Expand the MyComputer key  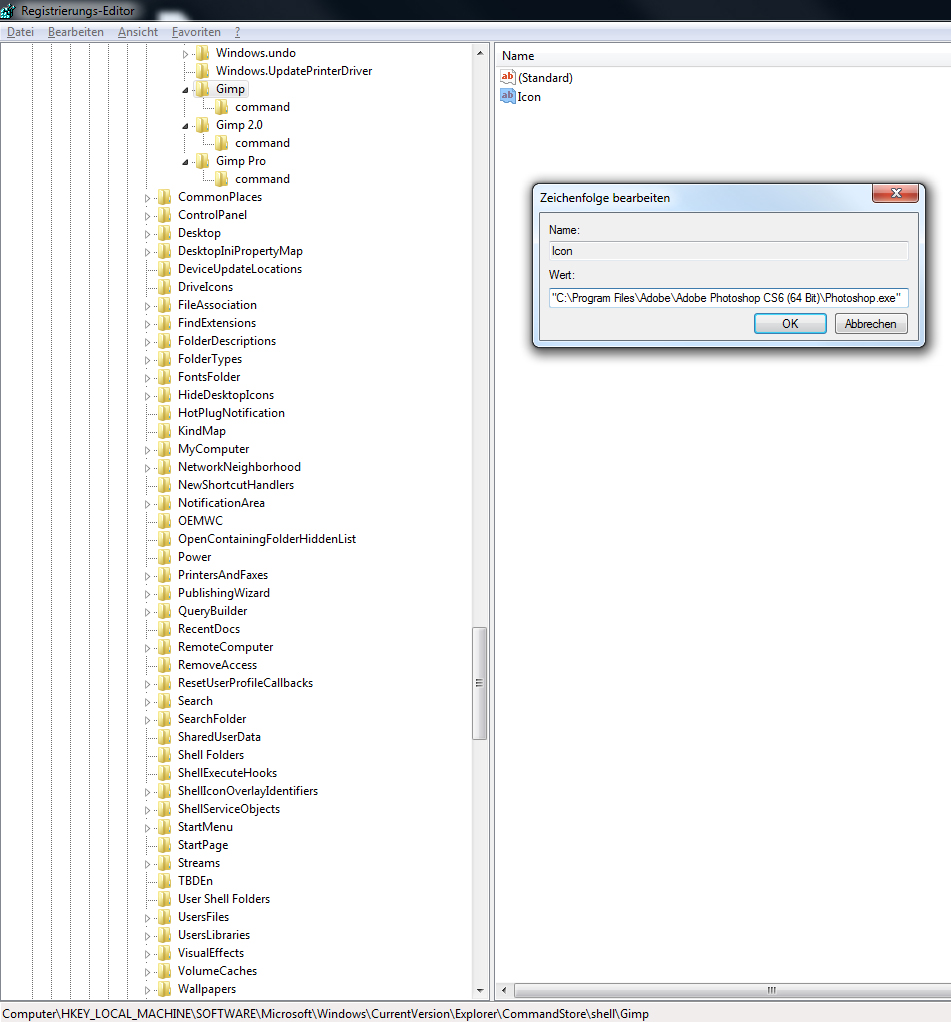pos(147,450)
